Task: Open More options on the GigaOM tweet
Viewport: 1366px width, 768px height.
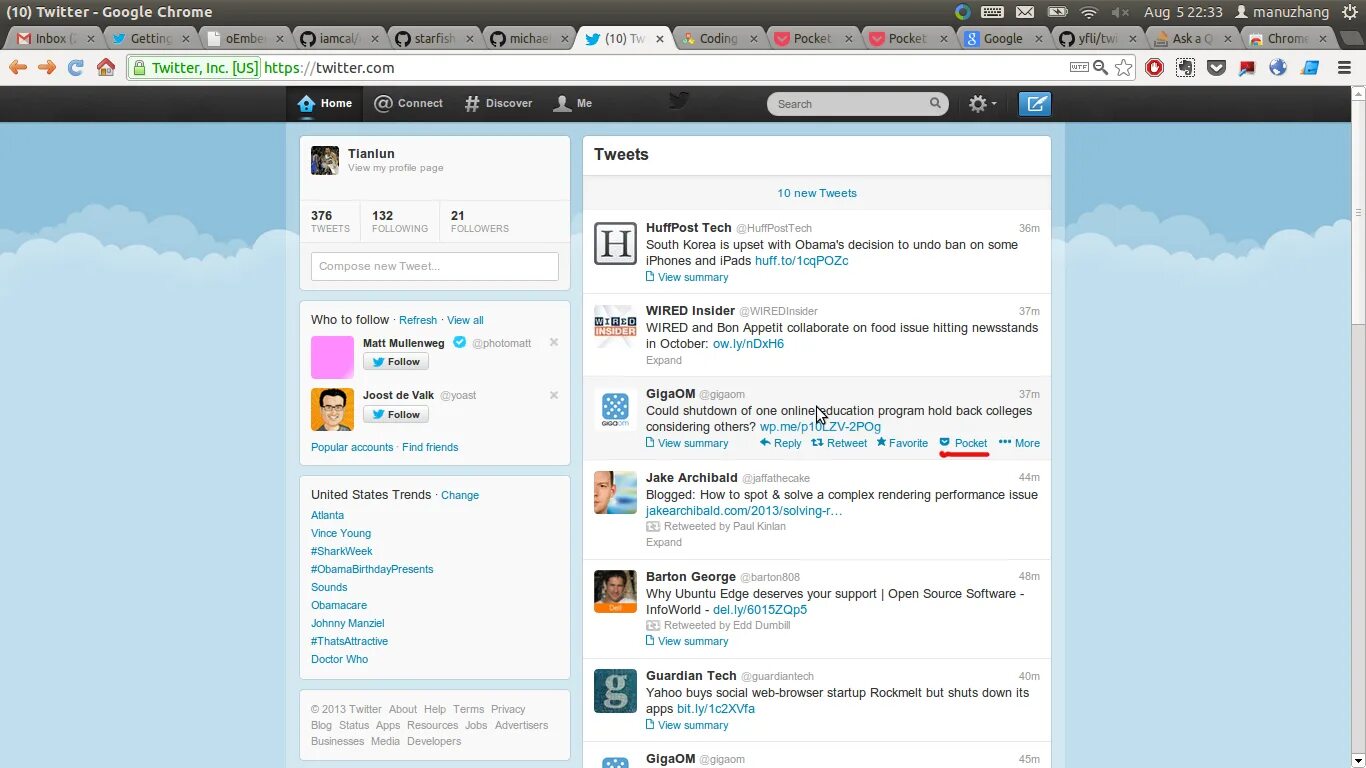Action: pyautogui.click(x=1019, y=443)
